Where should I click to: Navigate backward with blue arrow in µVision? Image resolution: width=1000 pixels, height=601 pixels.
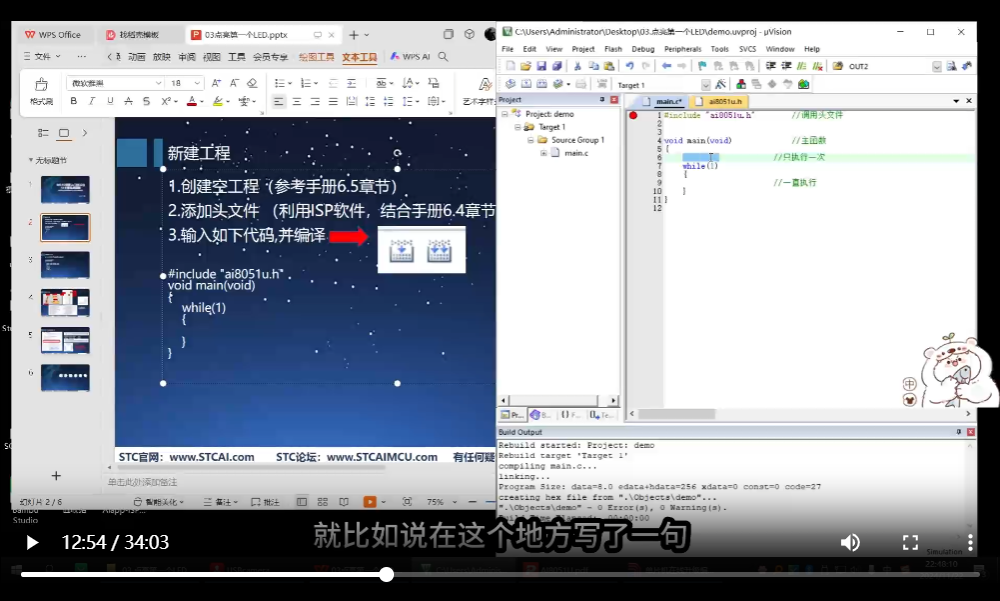click(666, 66)
